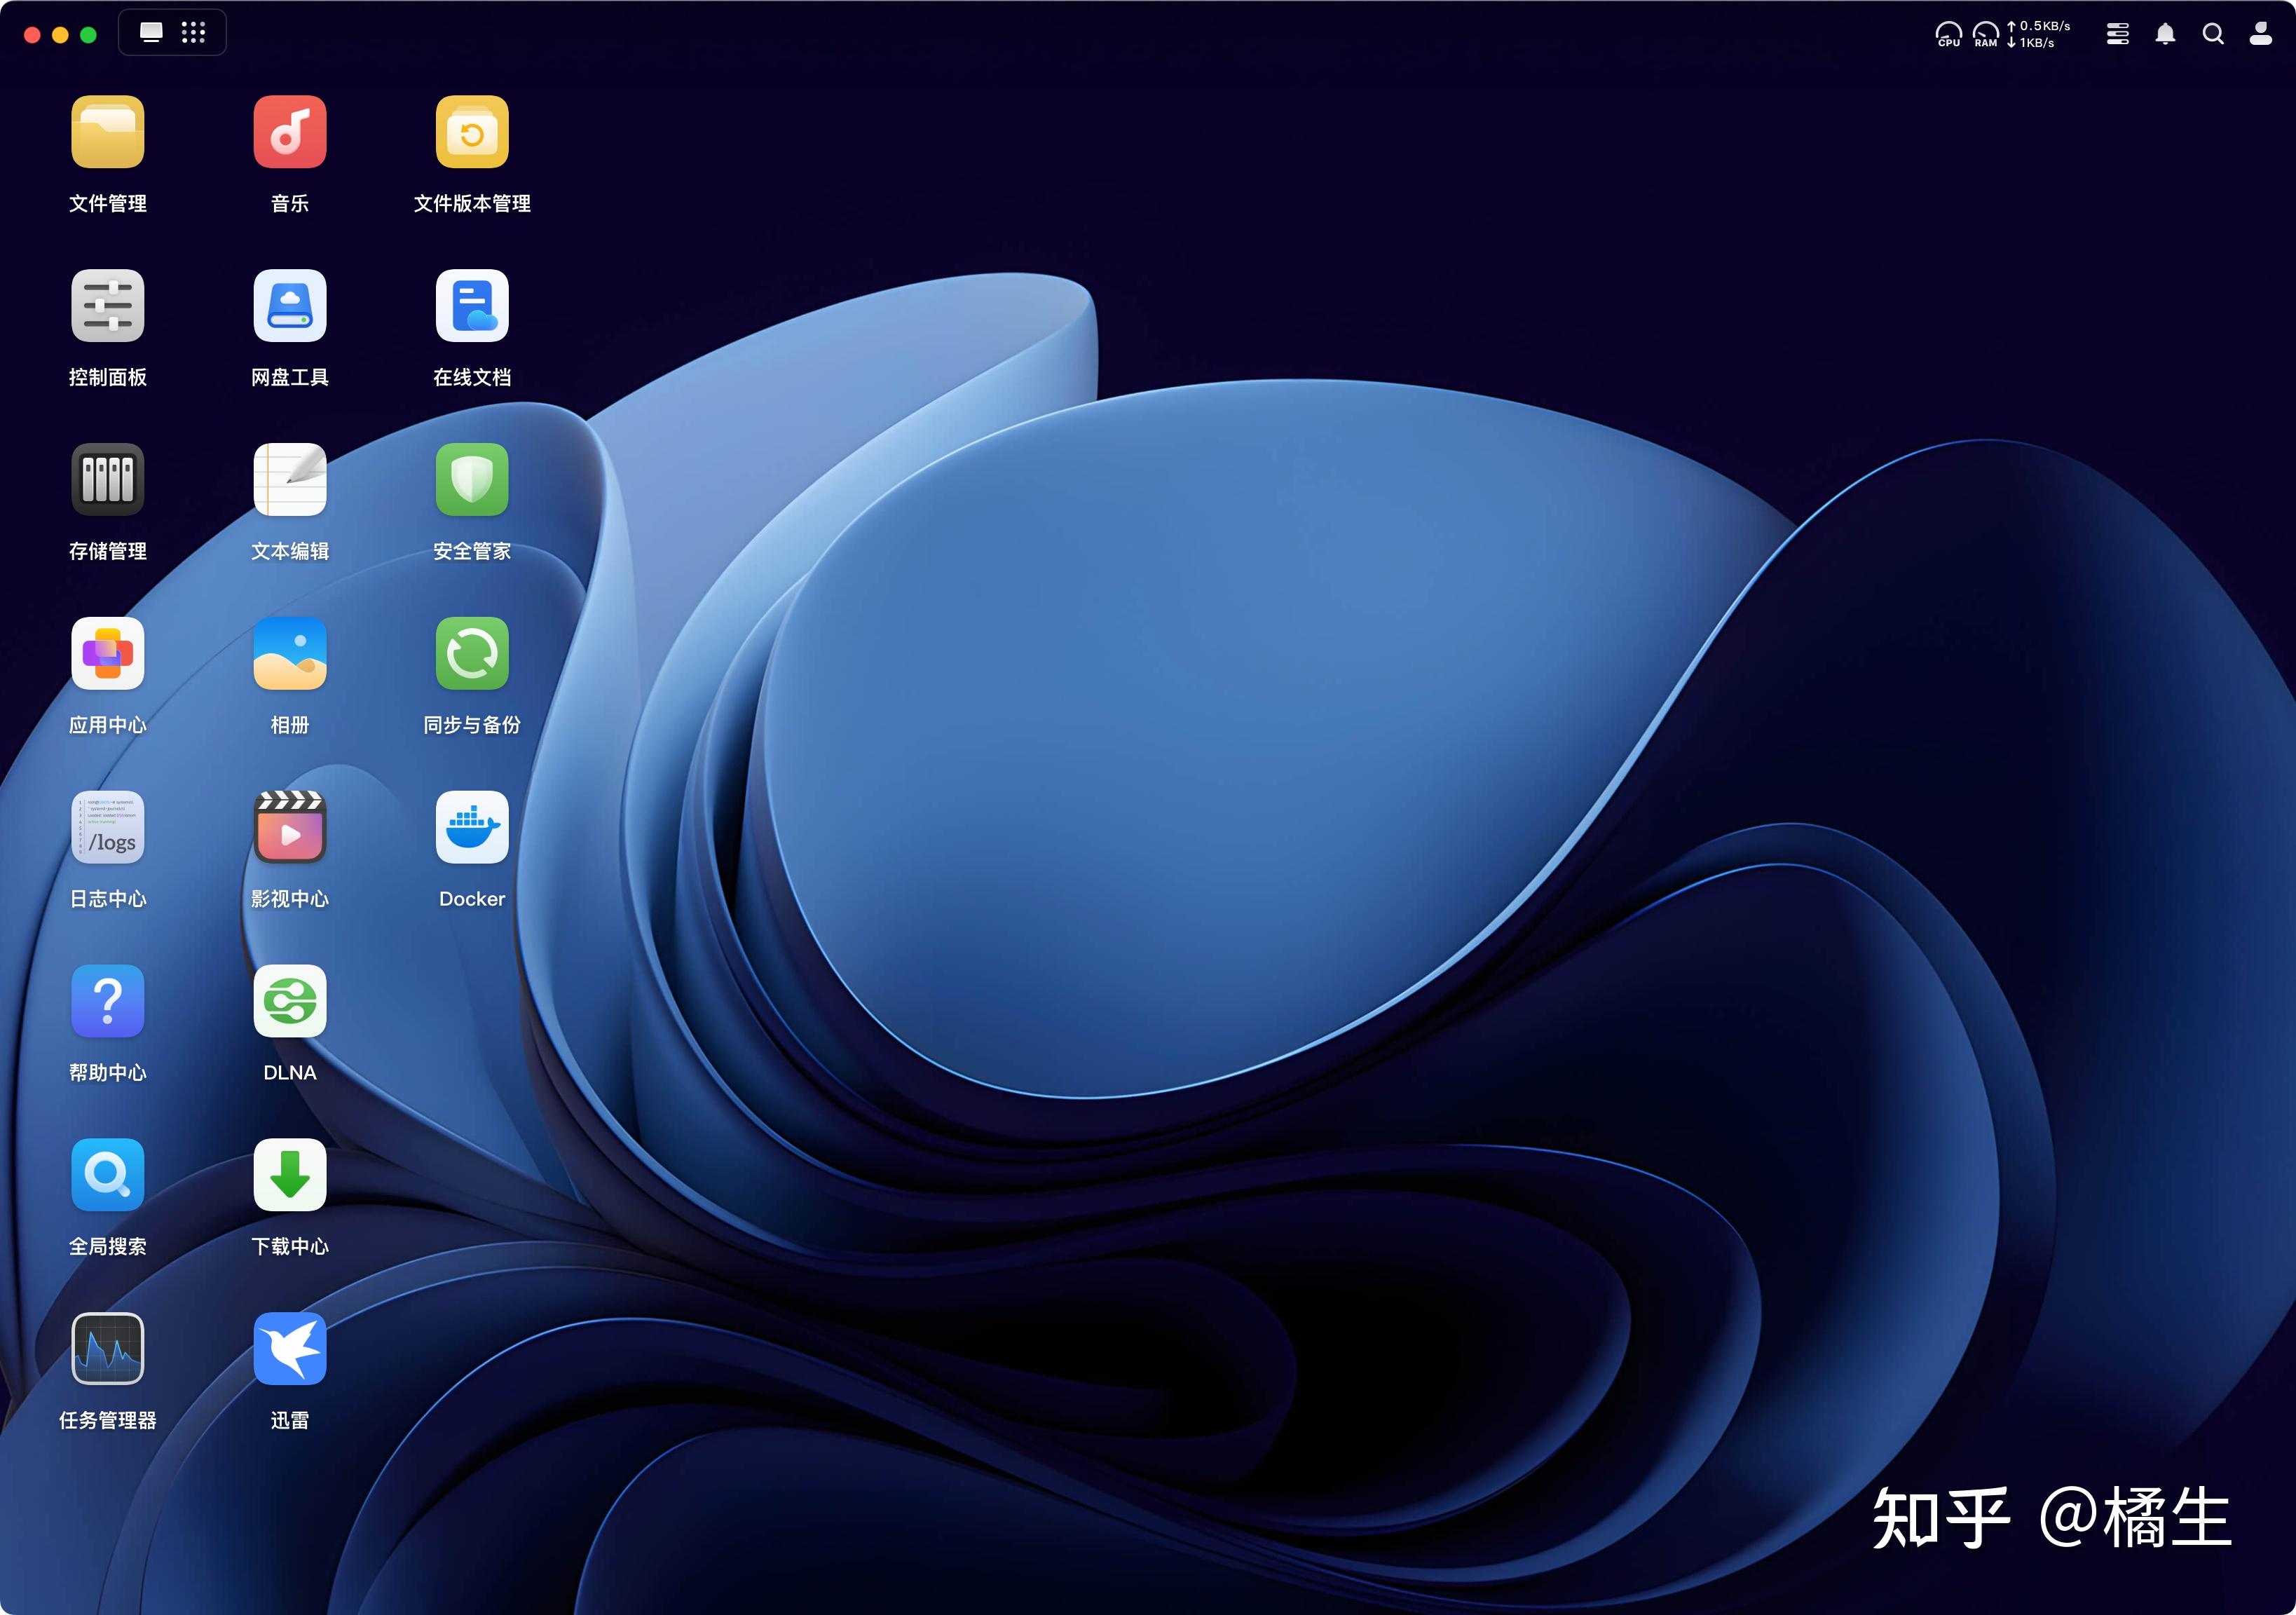
Task: Open the DLNA app
Action: [289, 1001]
